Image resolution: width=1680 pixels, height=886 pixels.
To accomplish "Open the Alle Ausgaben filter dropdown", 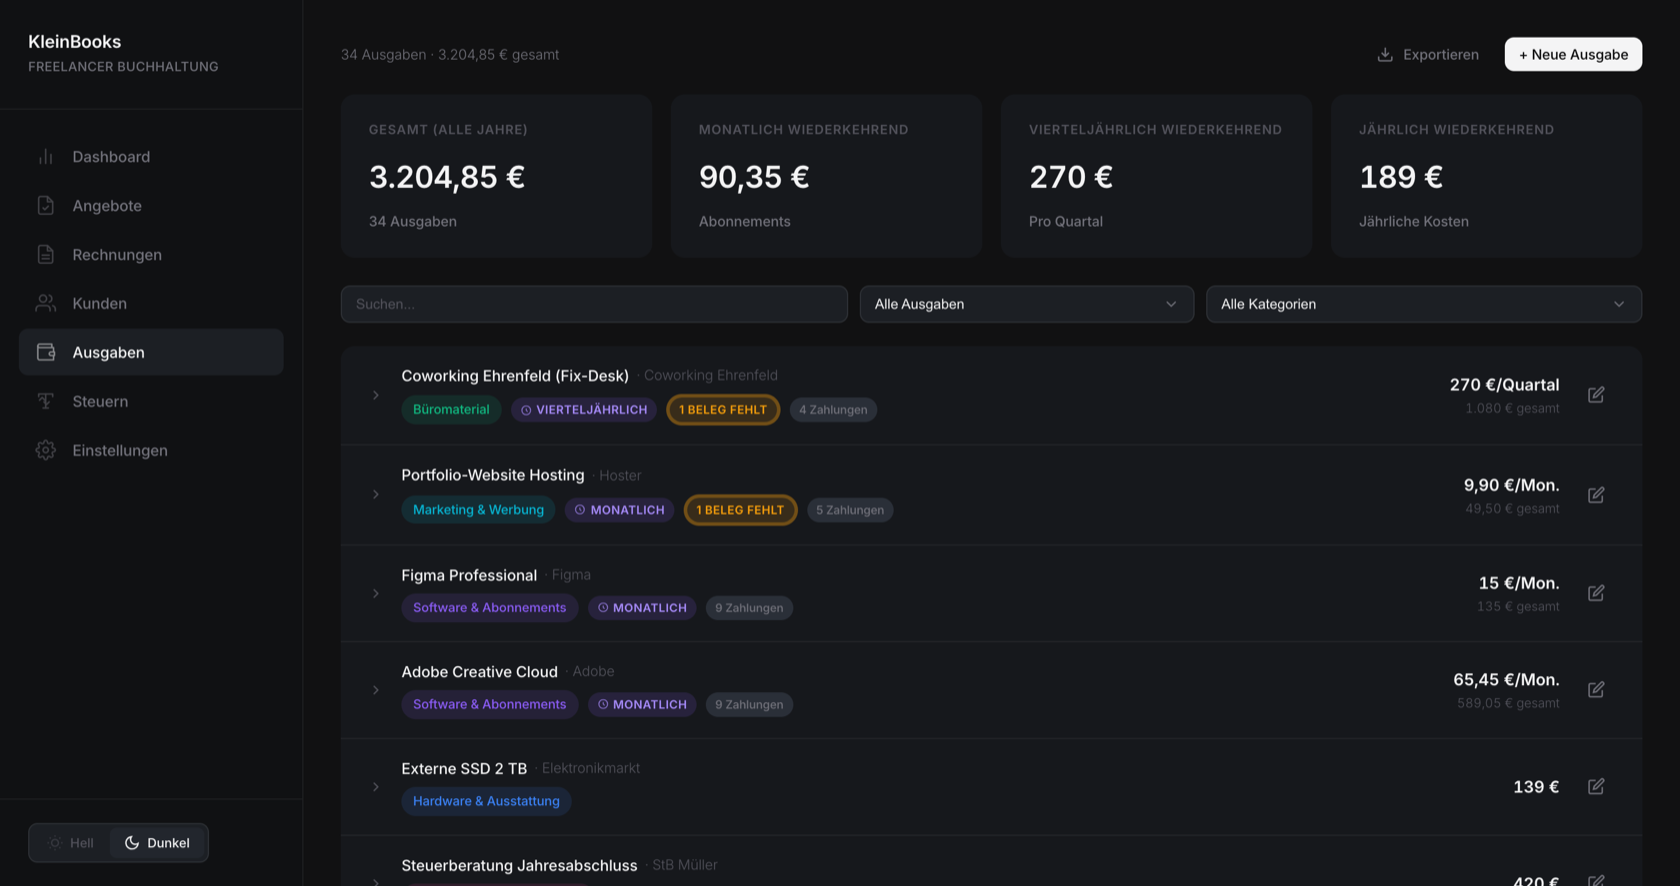I will click(x=1026, y=304).
